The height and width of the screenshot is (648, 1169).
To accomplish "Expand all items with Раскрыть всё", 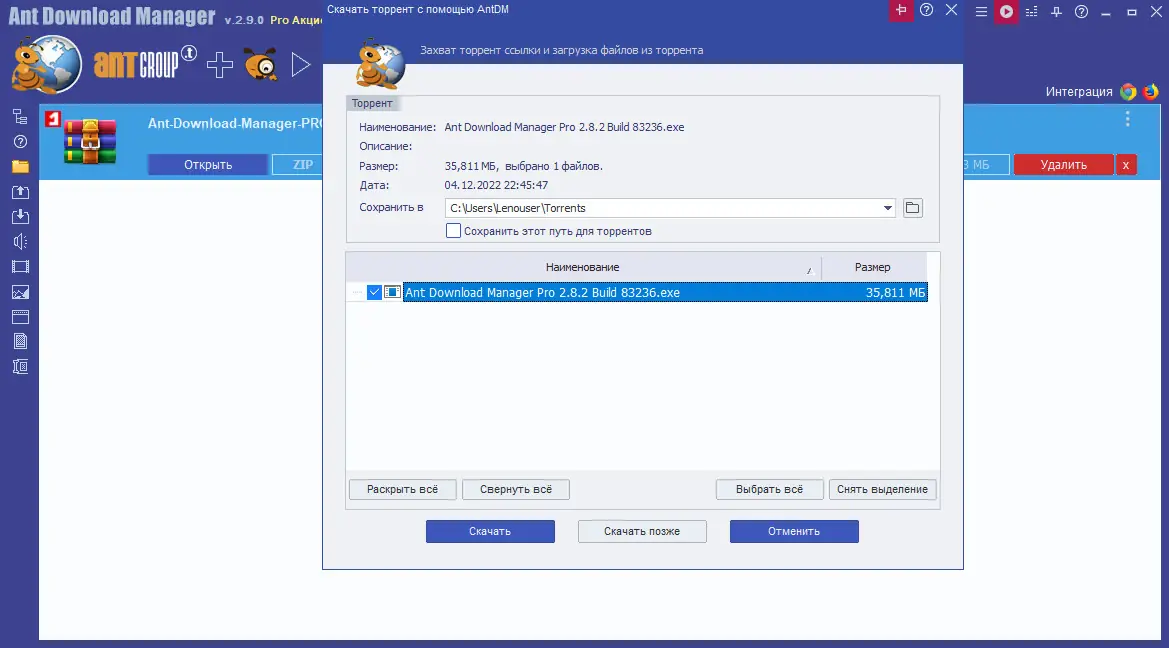I will (x=402, y=489).
